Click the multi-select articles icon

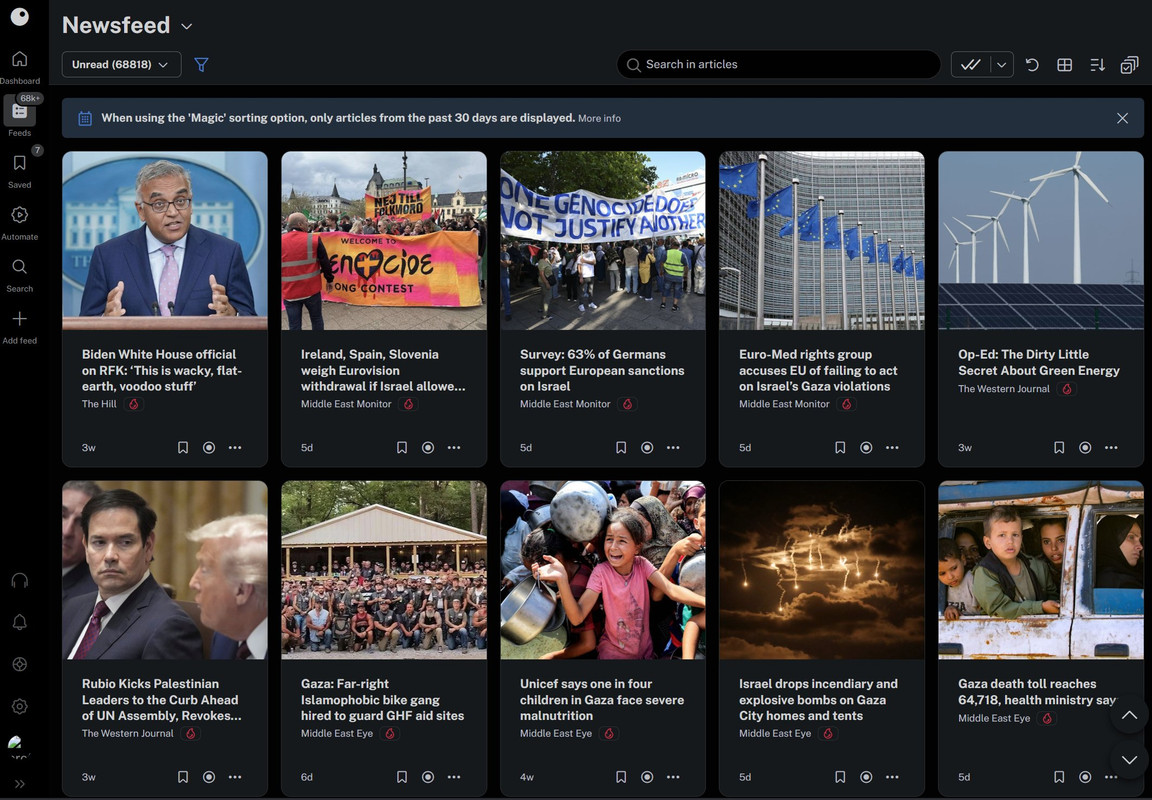point(1129,65)
